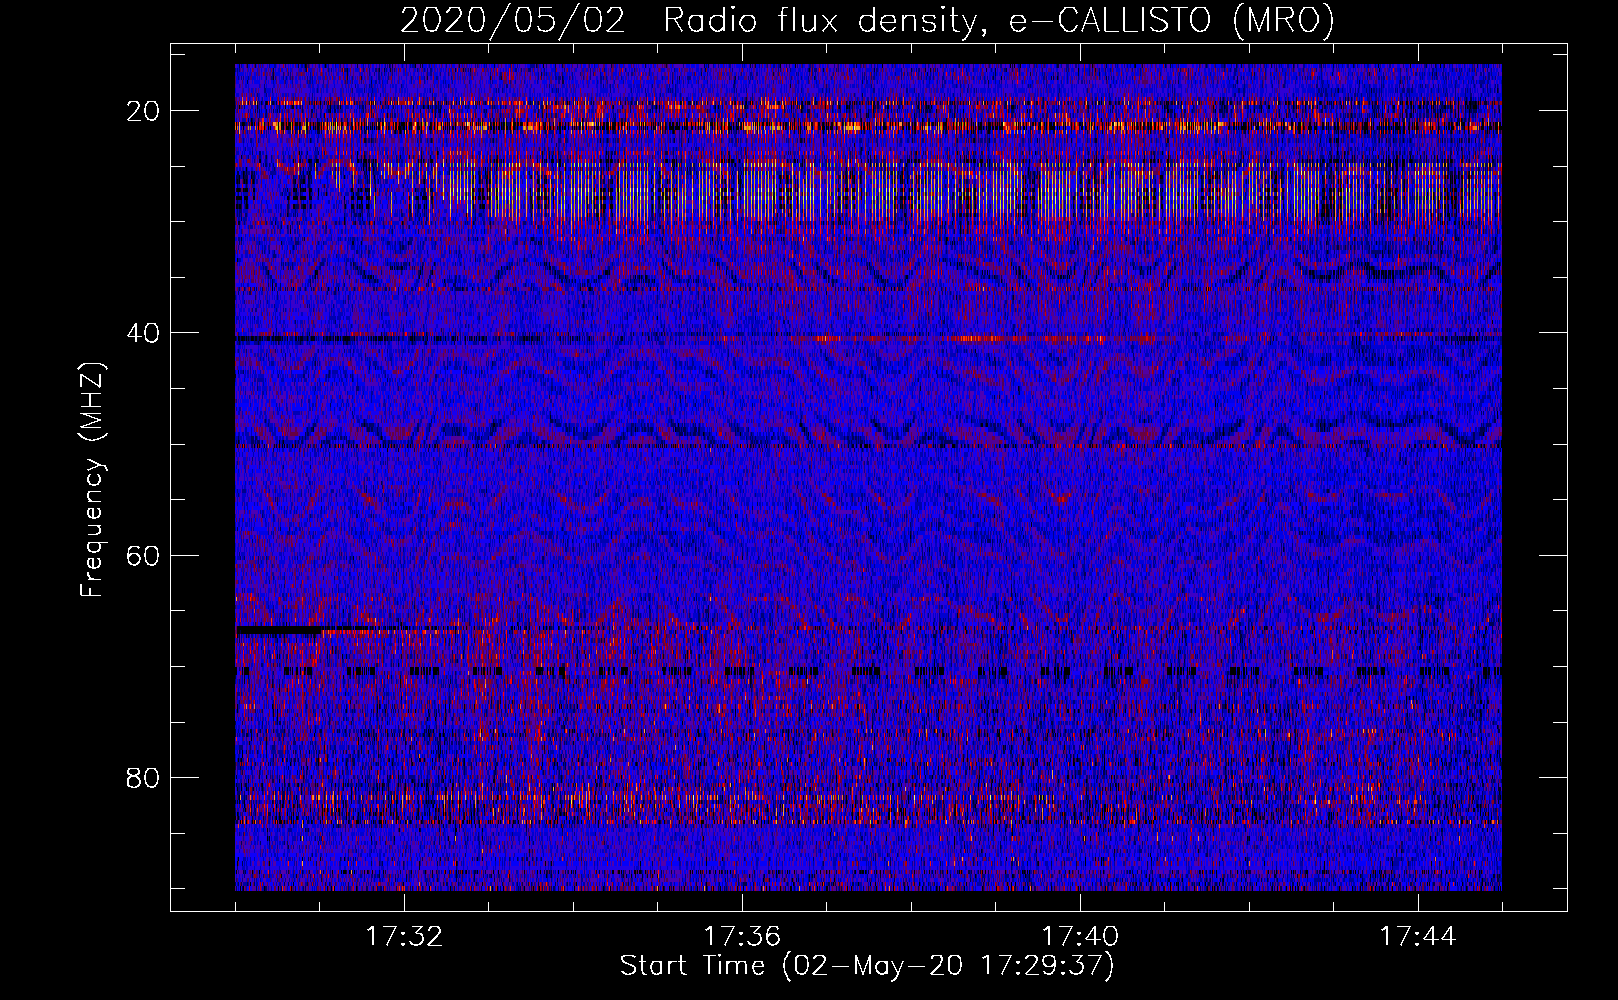Click the 17:32 time tick label

404,937
